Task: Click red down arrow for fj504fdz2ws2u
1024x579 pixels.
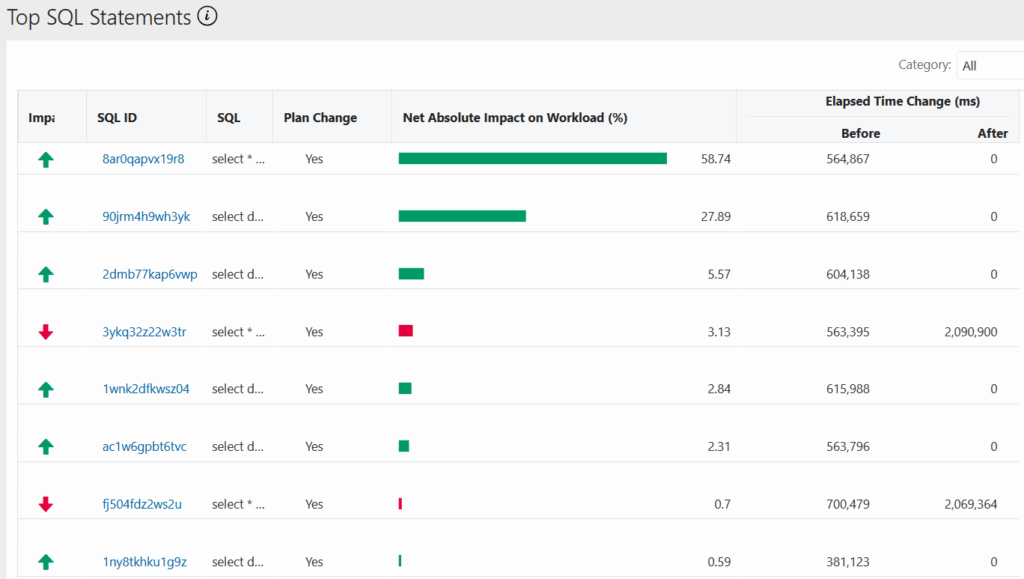Action: [x=45, y=504]
